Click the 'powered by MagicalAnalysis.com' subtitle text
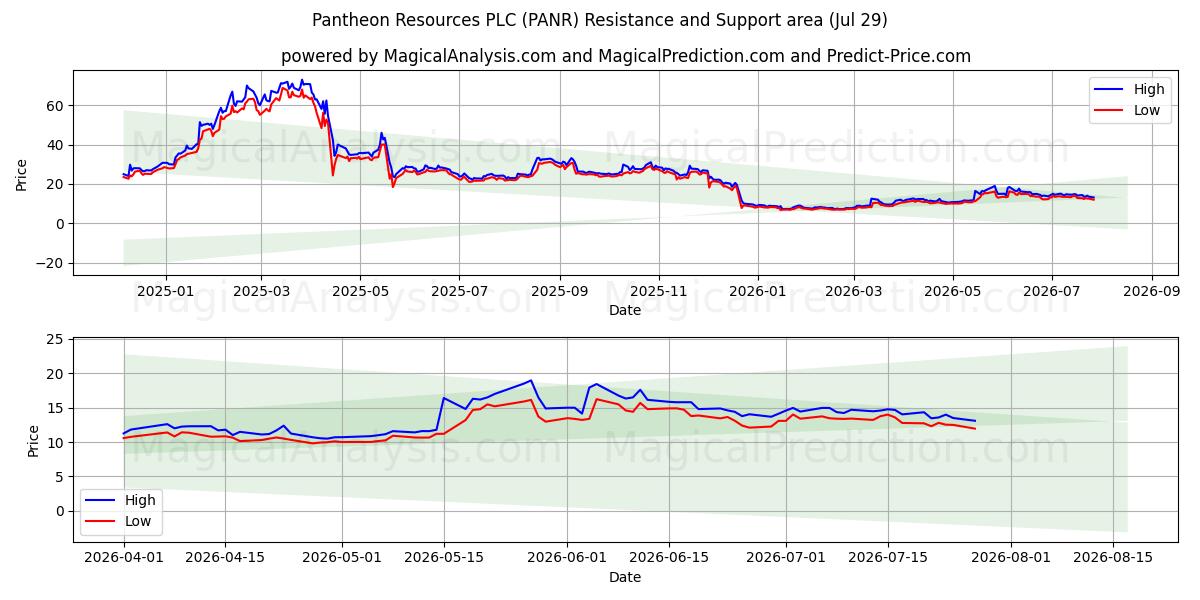1200x600 pixels. [418, 56]
